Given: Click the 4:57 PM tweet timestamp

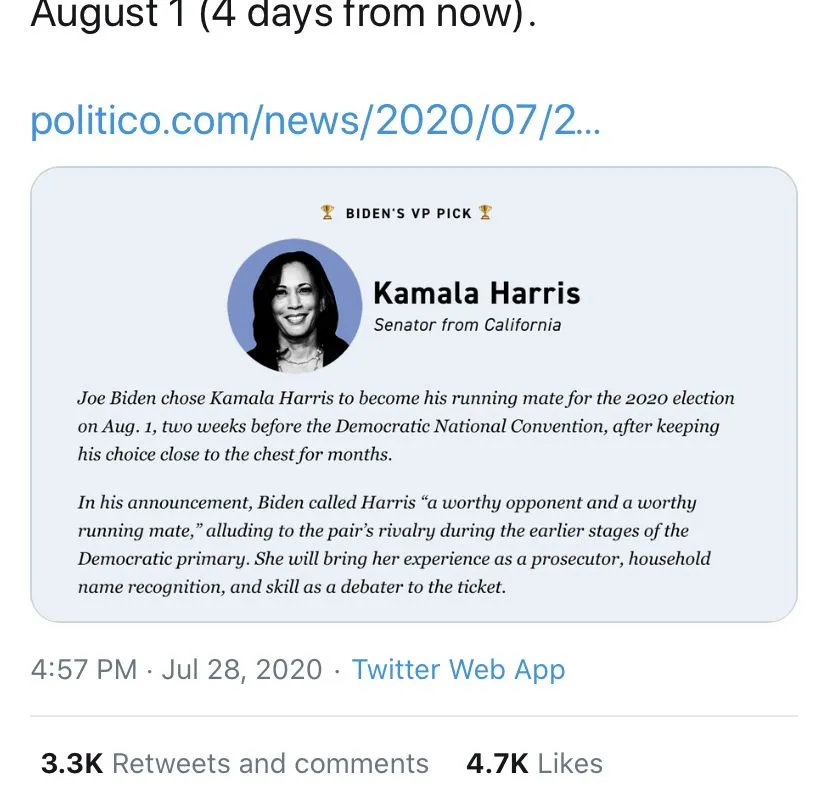Looking at the screenshot, I should 84,669.
